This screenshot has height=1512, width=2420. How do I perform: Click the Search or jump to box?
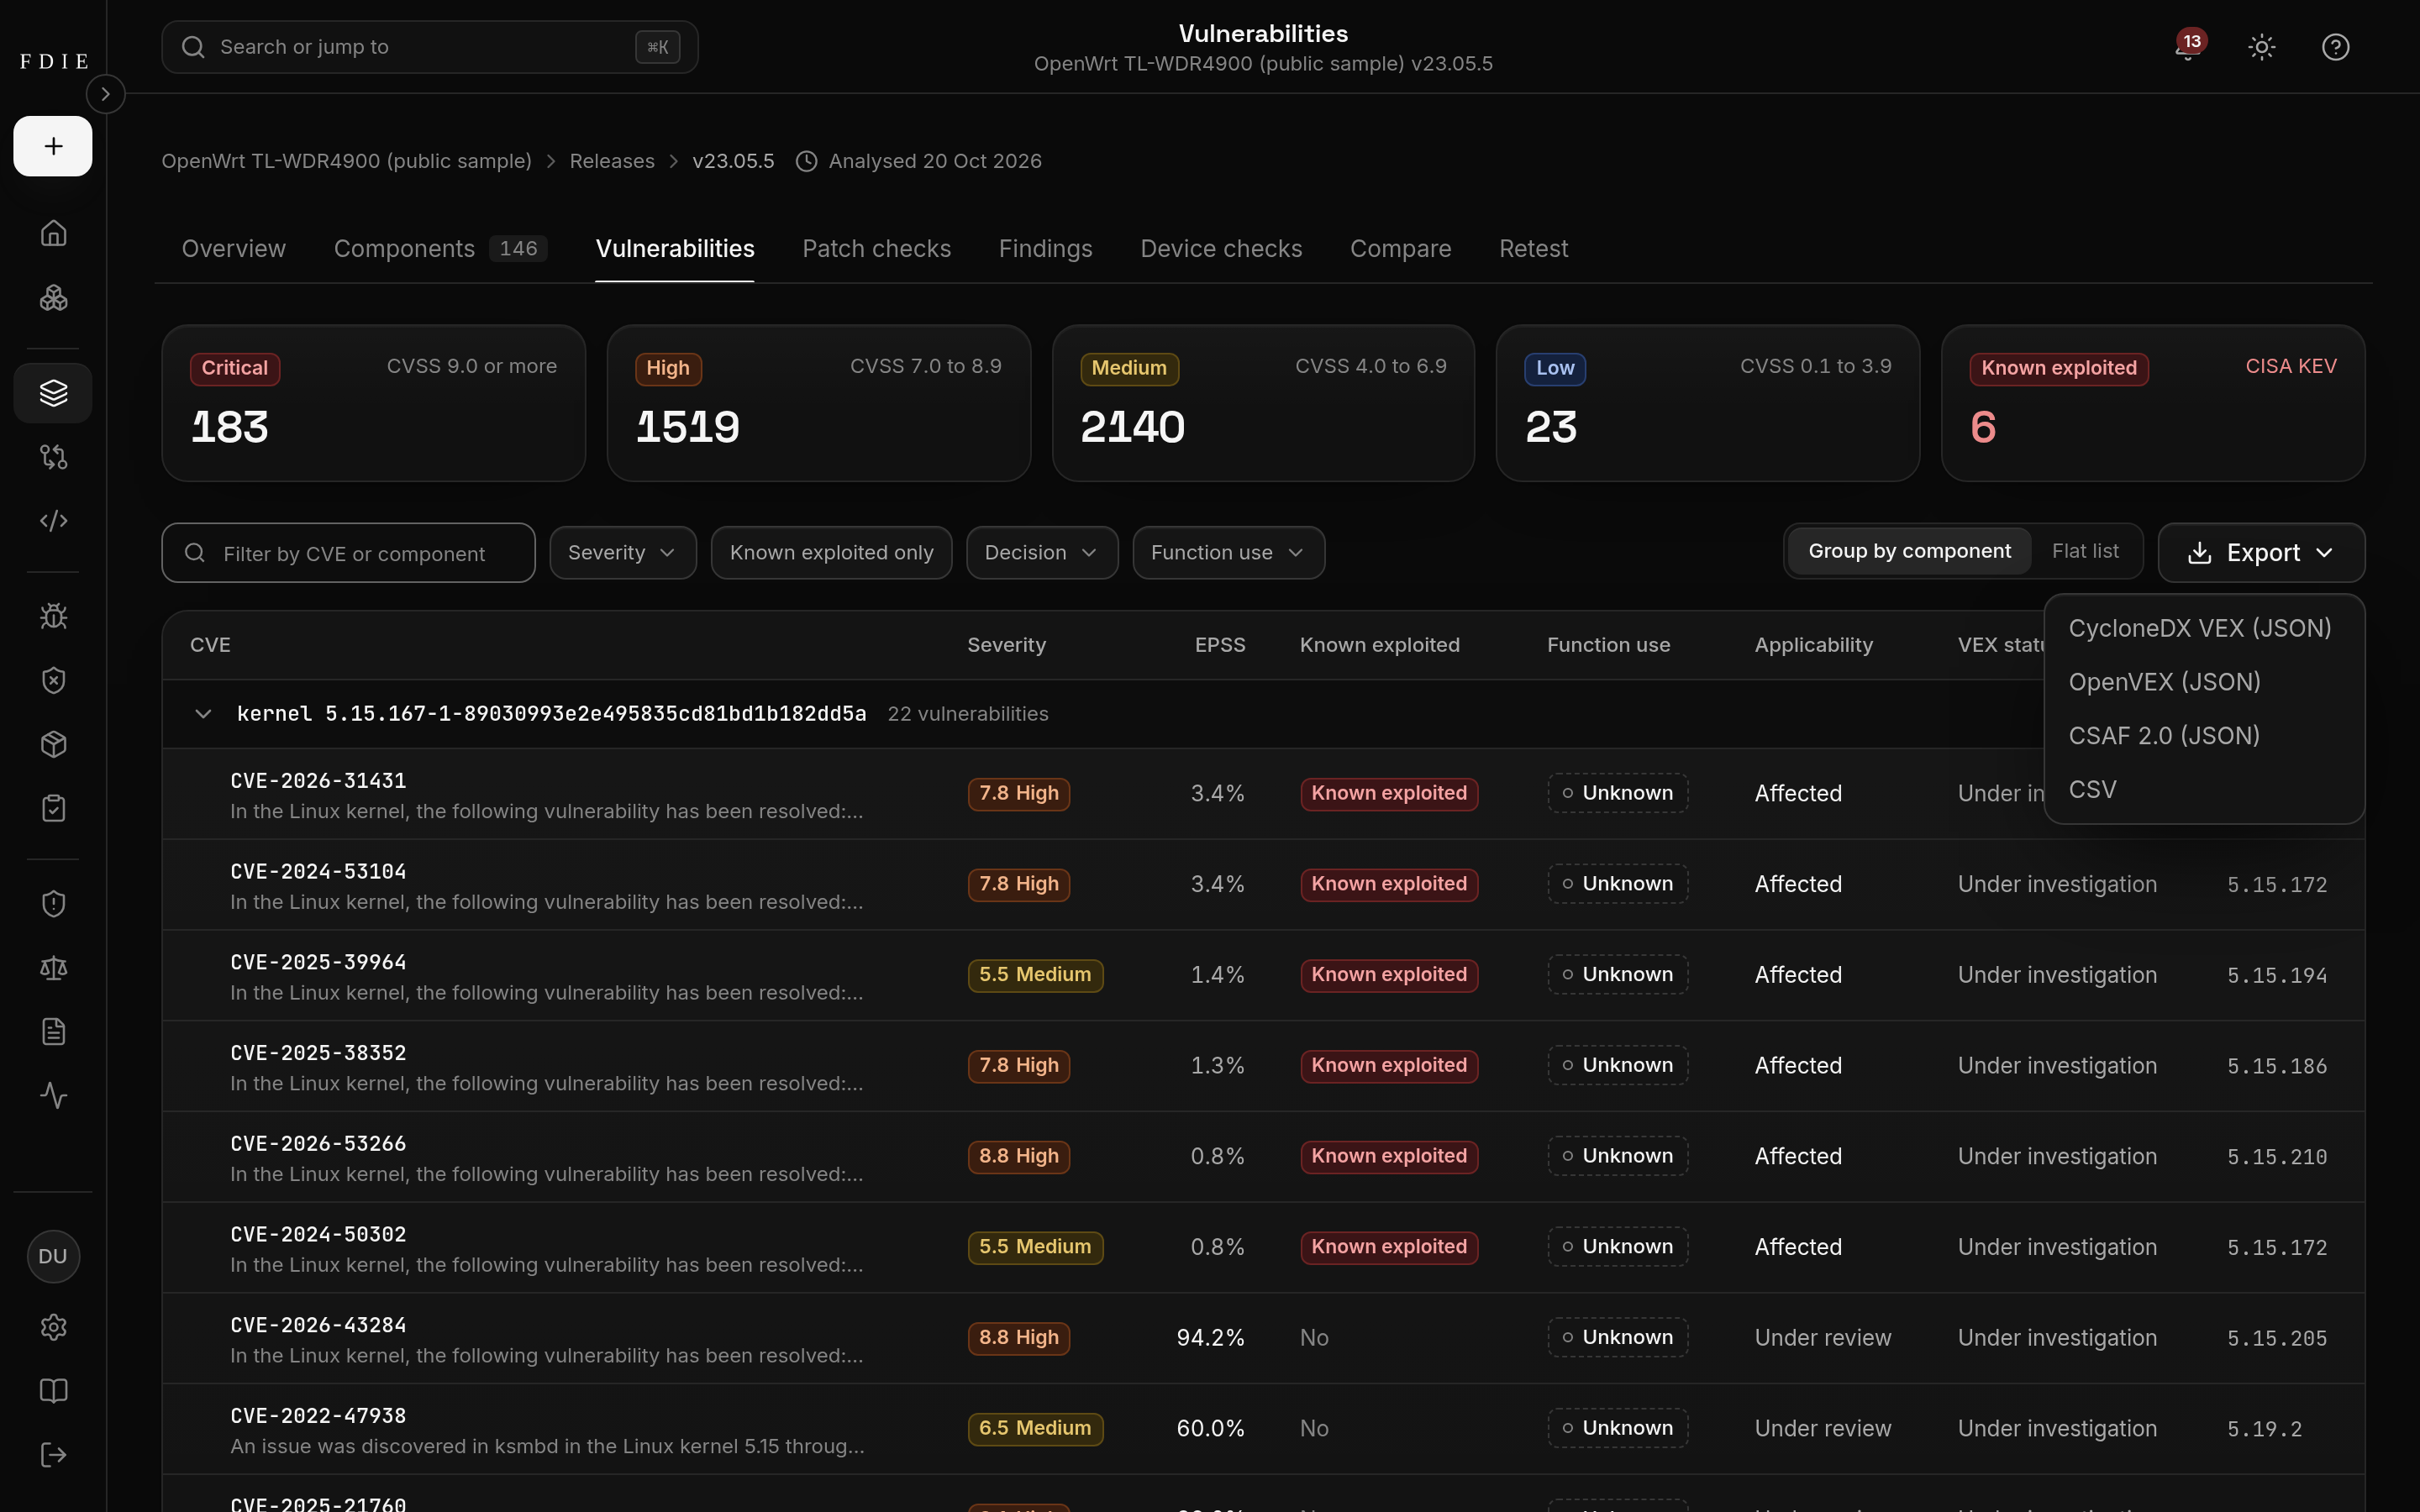pos(430,47)
